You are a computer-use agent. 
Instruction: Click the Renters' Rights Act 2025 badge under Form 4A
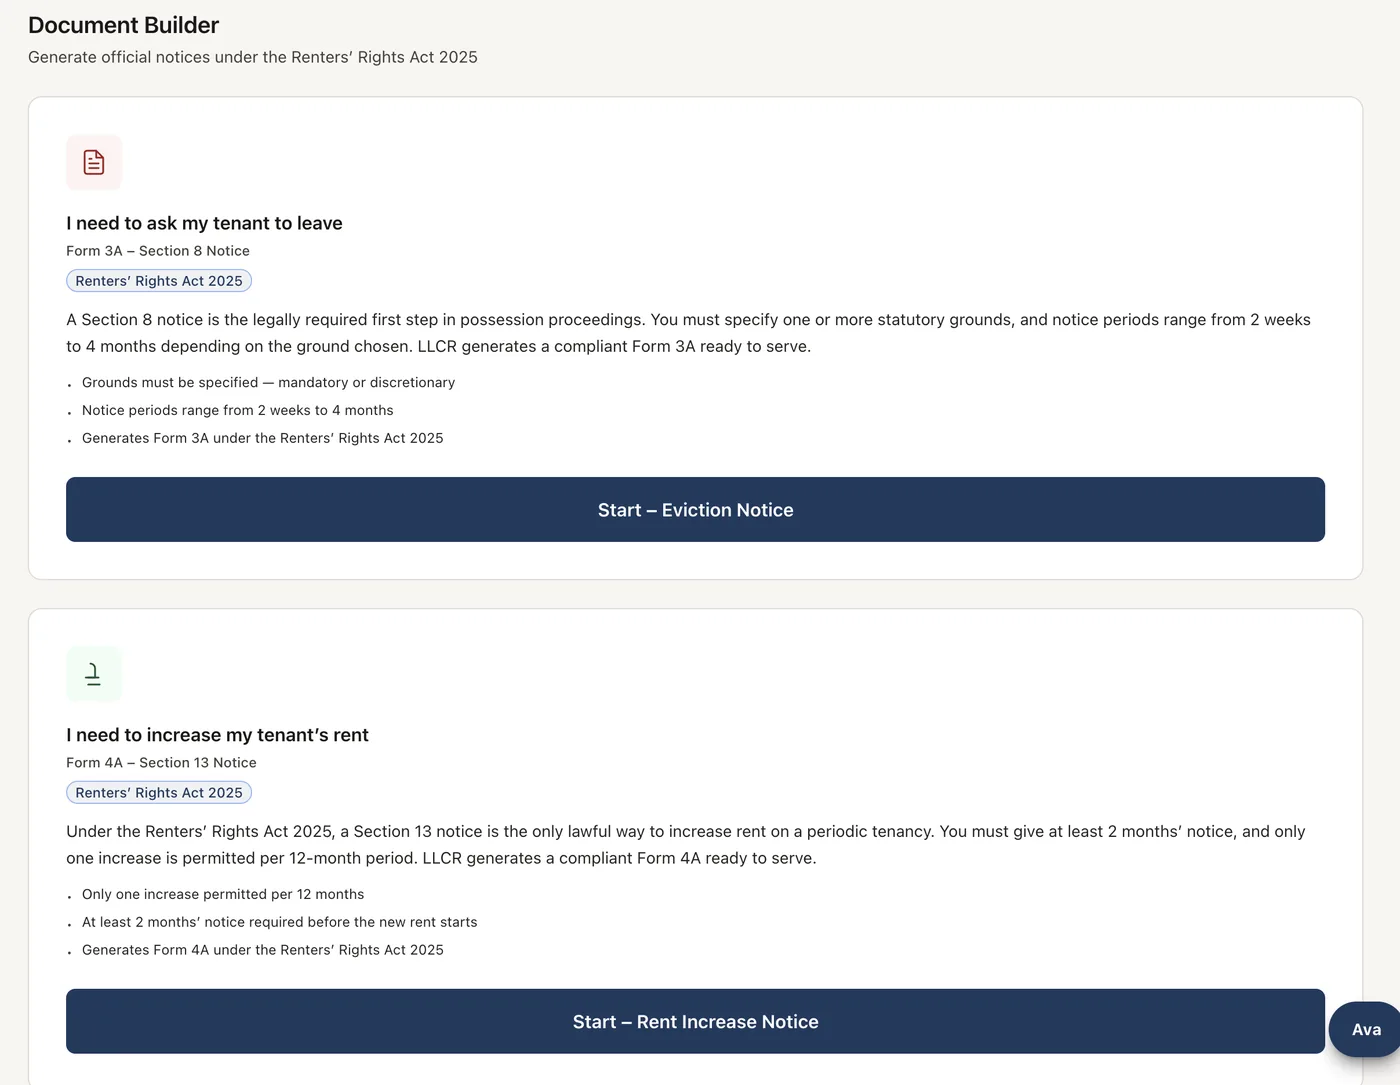tap(159, 793)
